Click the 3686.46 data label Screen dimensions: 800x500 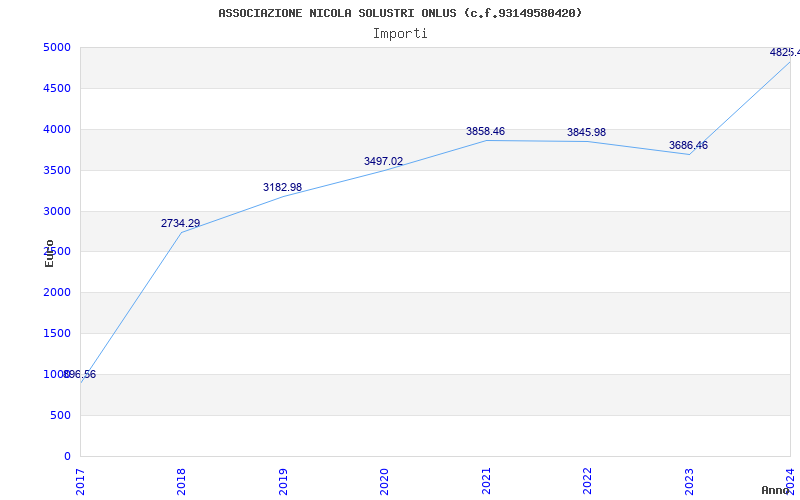click(x=688, y=145)
